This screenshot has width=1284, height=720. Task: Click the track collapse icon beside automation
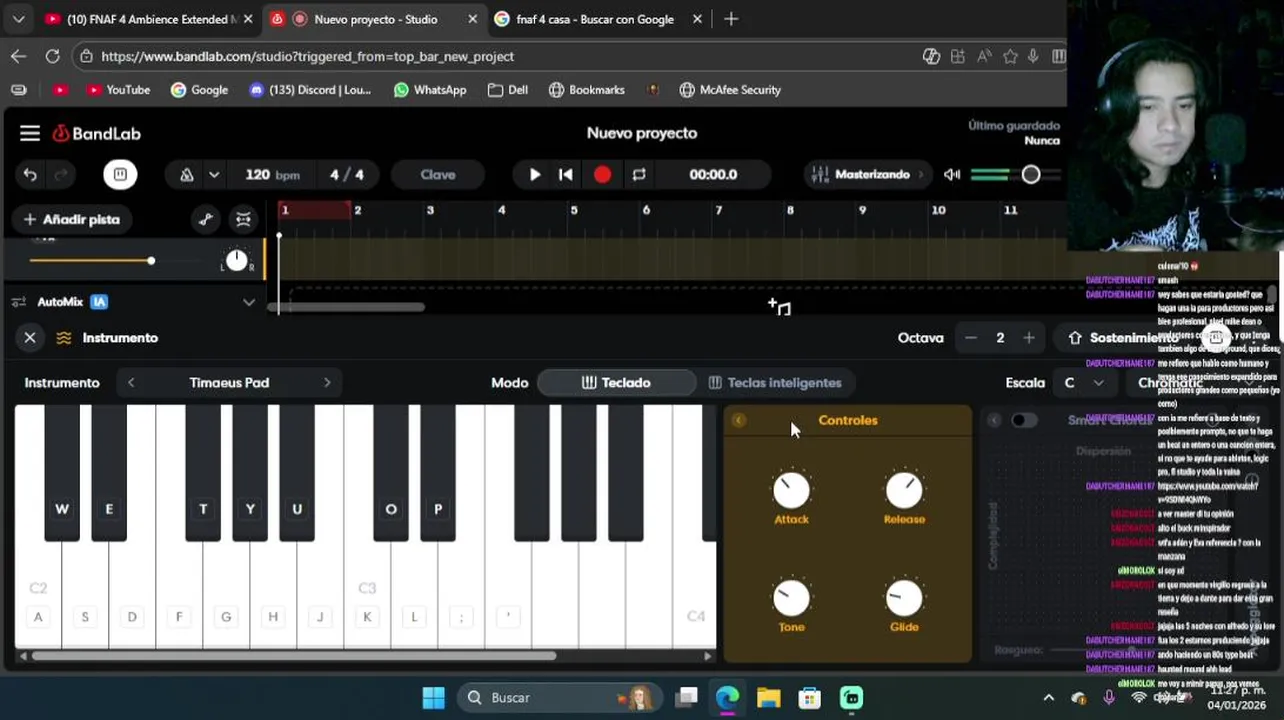(243, 220)
